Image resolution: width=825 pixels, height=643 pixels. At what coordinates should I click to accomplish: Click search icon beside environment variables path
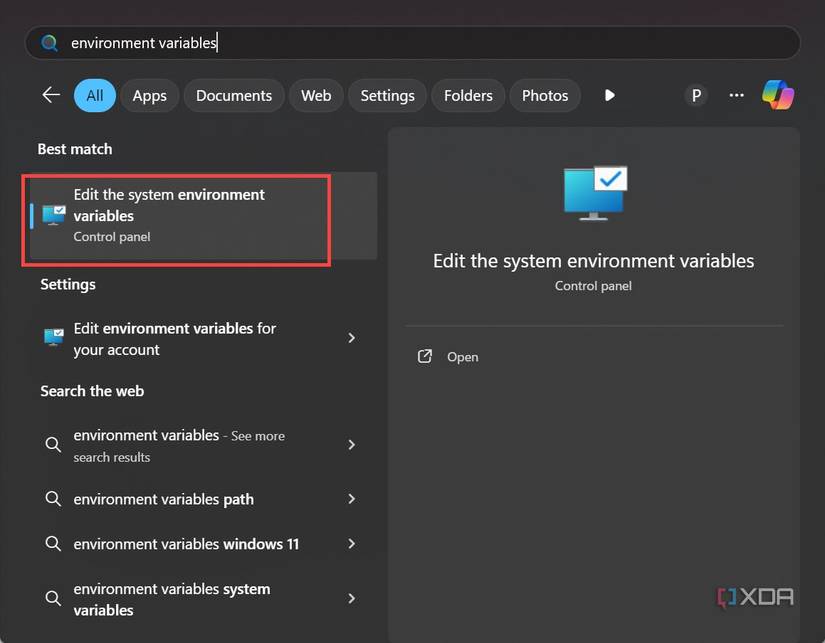(53, 499)
